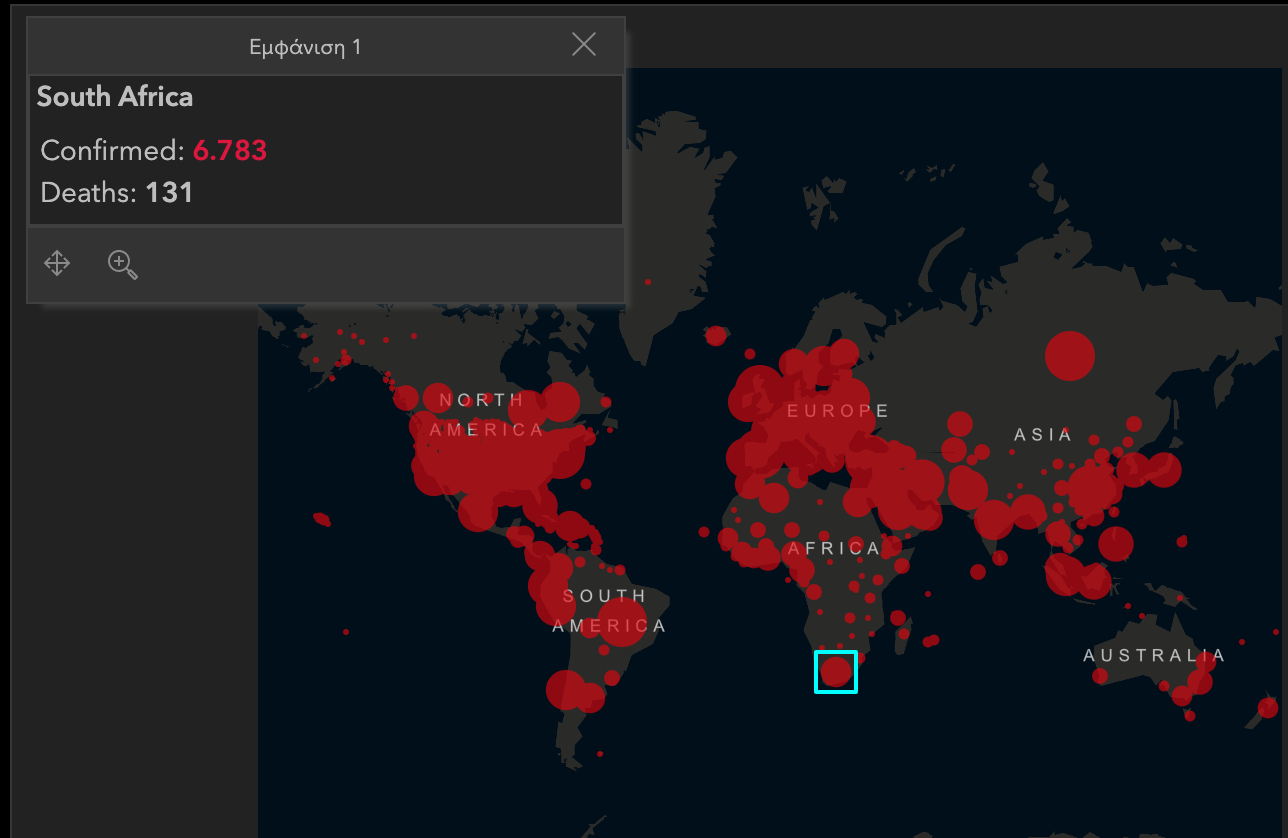Select the large red bubble over Russia
The height and width of the screenshot is (838, 1288).
pyautogui.click(x=1070, y=356)
